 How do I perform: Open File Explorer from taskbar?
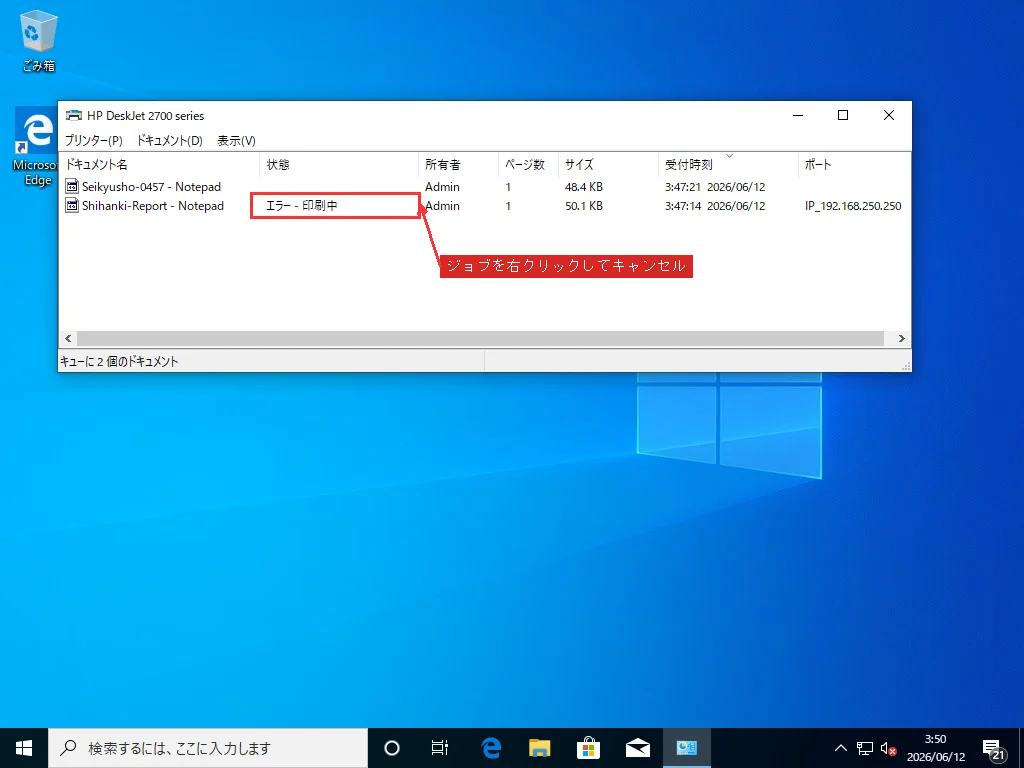(x=539, y=748)
